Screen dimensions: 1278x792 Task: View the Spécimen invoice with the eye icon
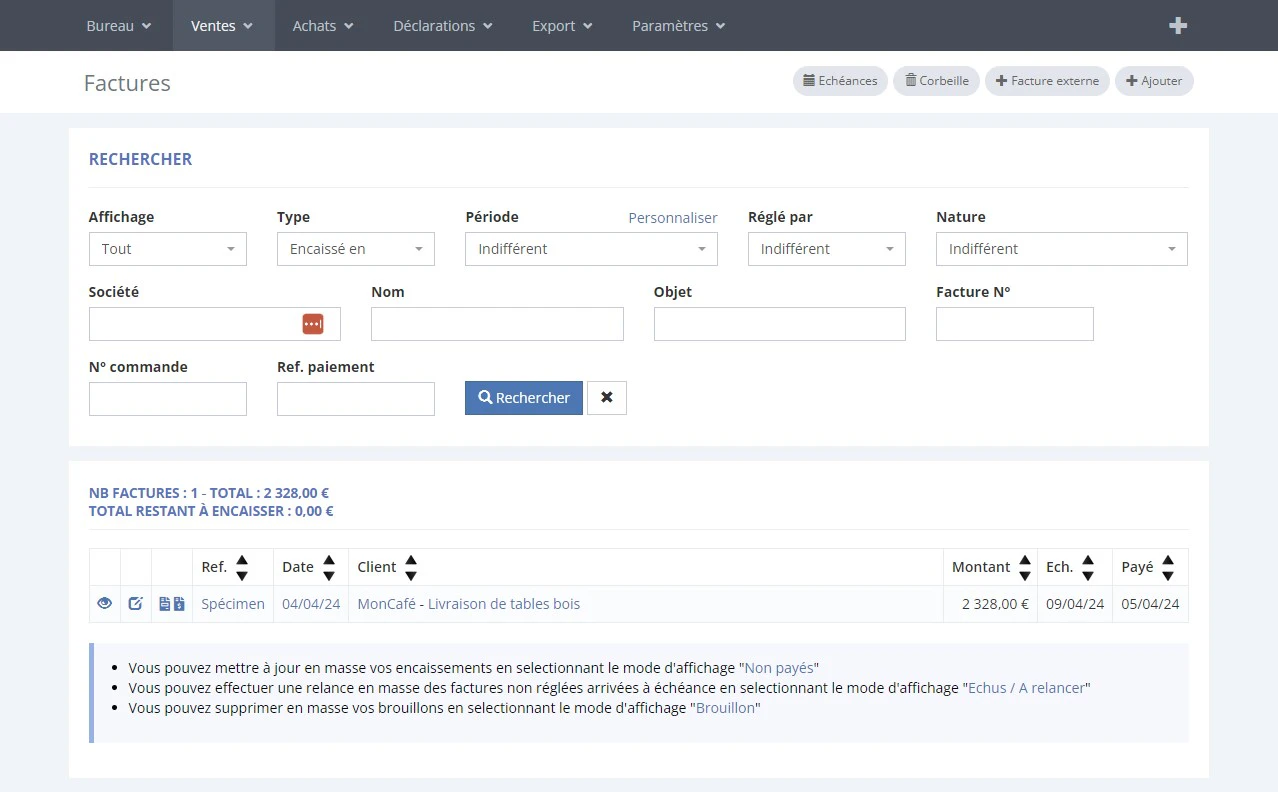coord(104,604)
